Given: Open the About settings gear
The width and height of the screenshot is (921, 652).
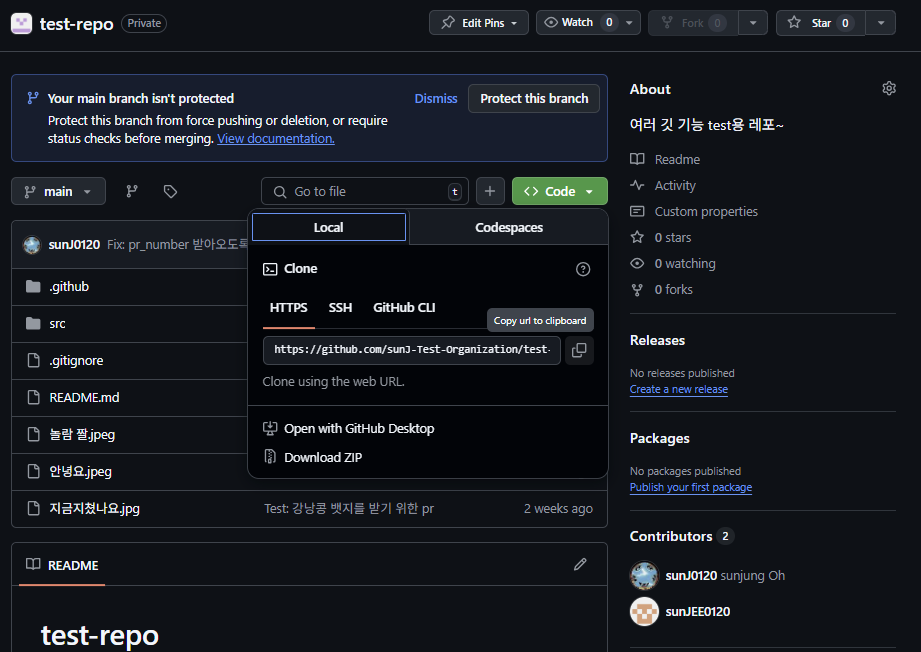Looking at the screenshot, I should click(x=889, y=89).
